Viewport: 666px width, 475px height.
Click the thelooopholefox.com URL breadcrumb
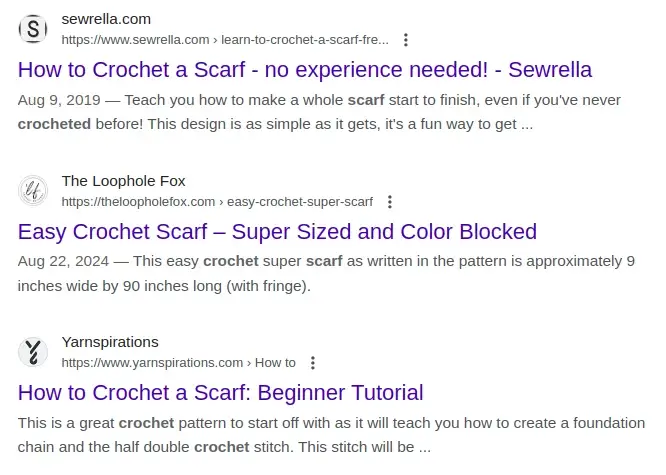coord(216,202)
